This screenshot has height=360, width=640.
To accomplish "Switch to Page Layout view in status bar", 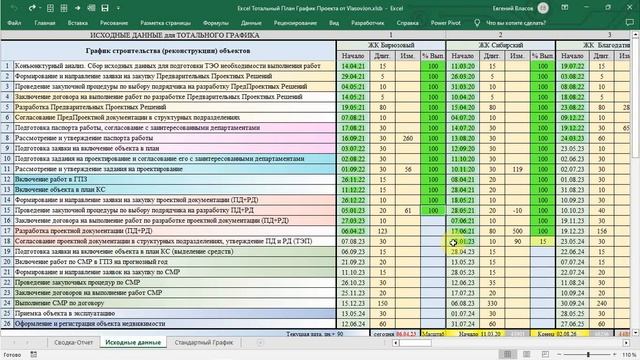I will 527,354.
